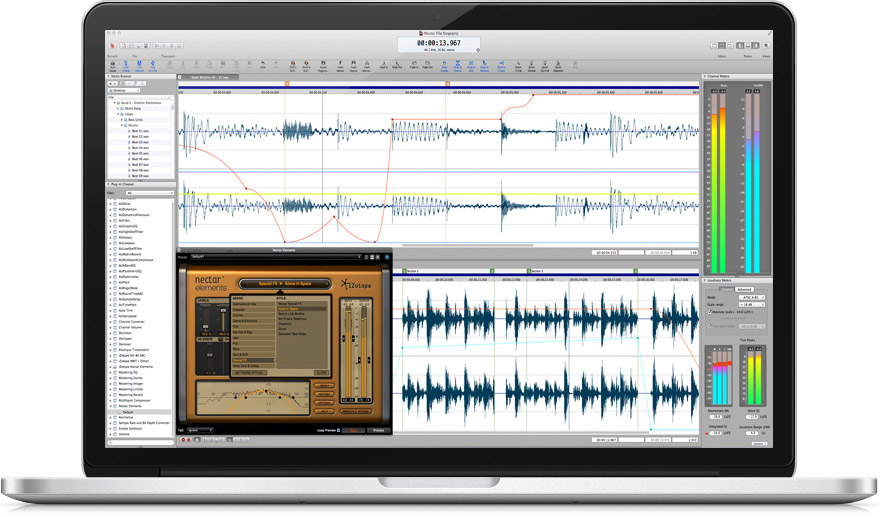The height and width of the screenshot is (517, 880).
Task: Click the Auto Ripple toolbar icon
Action: (113, 66)
